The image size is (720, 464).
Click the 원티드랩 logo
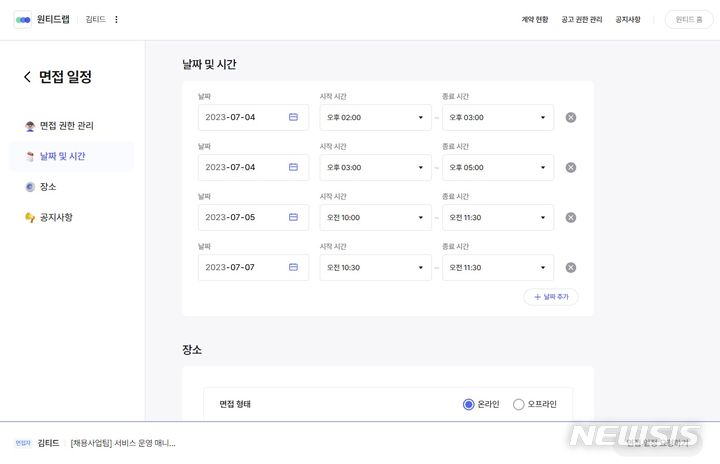[38, 19]
